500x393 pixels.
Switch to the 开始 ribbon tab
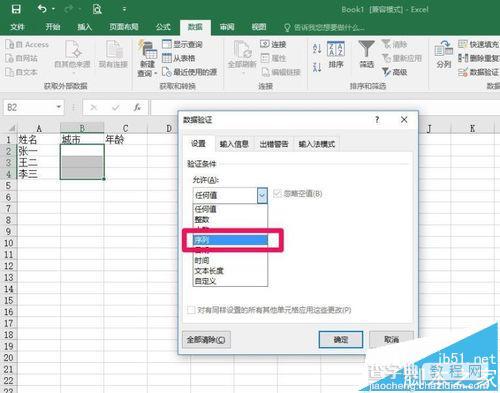pyautogui.click(x=53, y=27)
